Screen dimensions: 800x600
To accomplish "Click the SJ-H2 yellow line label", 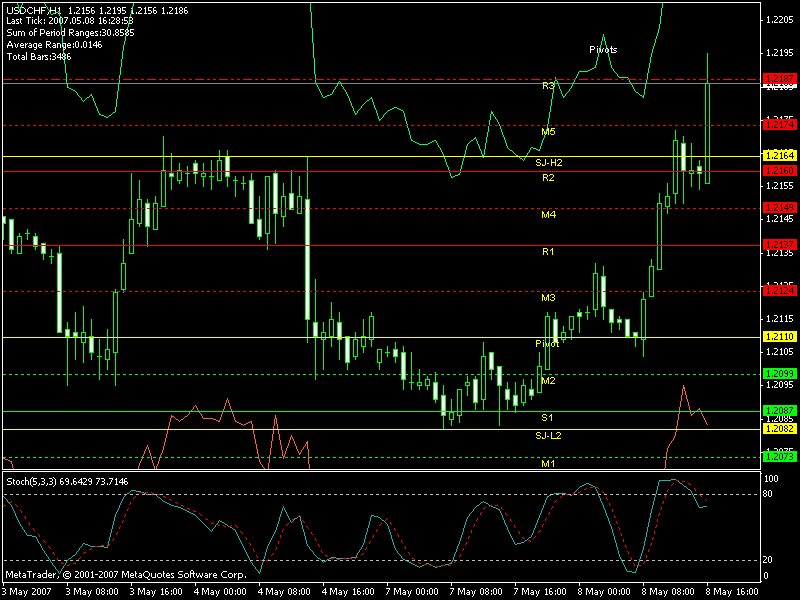I will coord(549,162).
